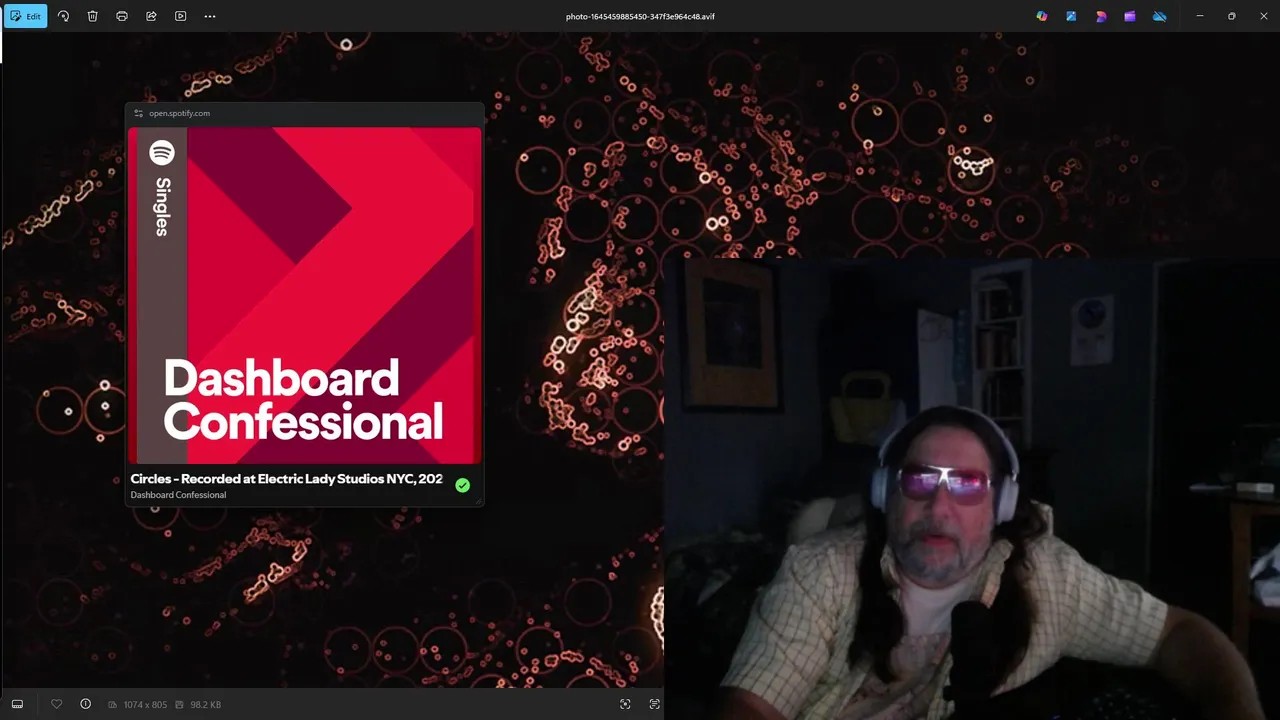The width and height of the screenshot is (1280, 720).
Task: Click the photo filename in title bar
Action: pos(640,16)
